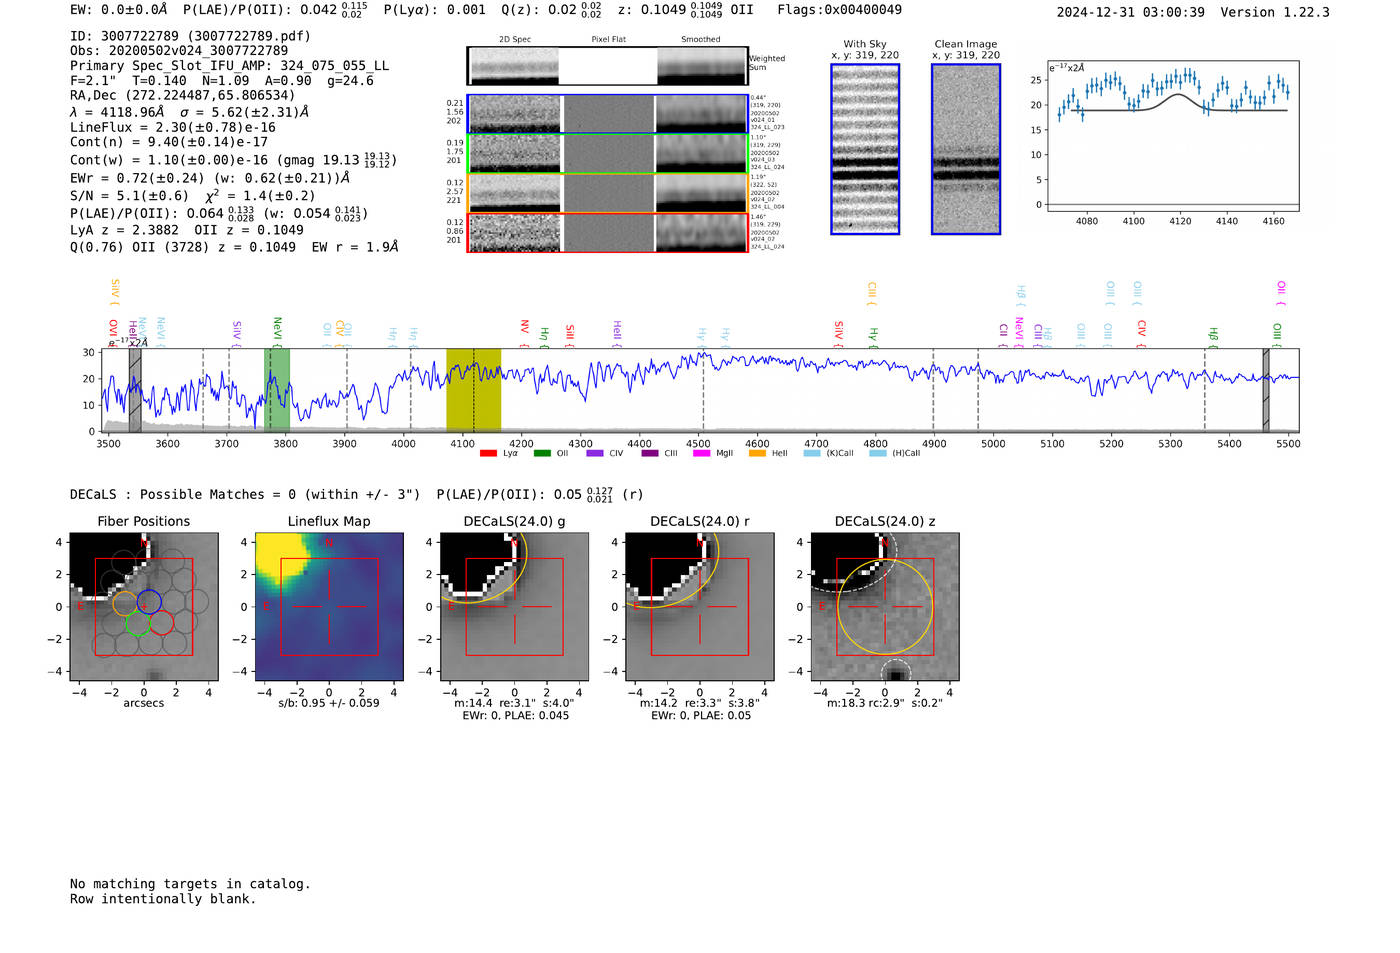Select the CIII legend color swatch
This screenshot has height=953, width=1400.
pyautogui.click(x=650, y=453)
